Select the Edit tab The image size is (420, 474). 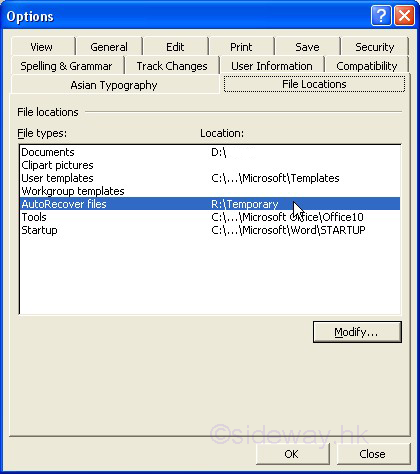click(175, 47)
